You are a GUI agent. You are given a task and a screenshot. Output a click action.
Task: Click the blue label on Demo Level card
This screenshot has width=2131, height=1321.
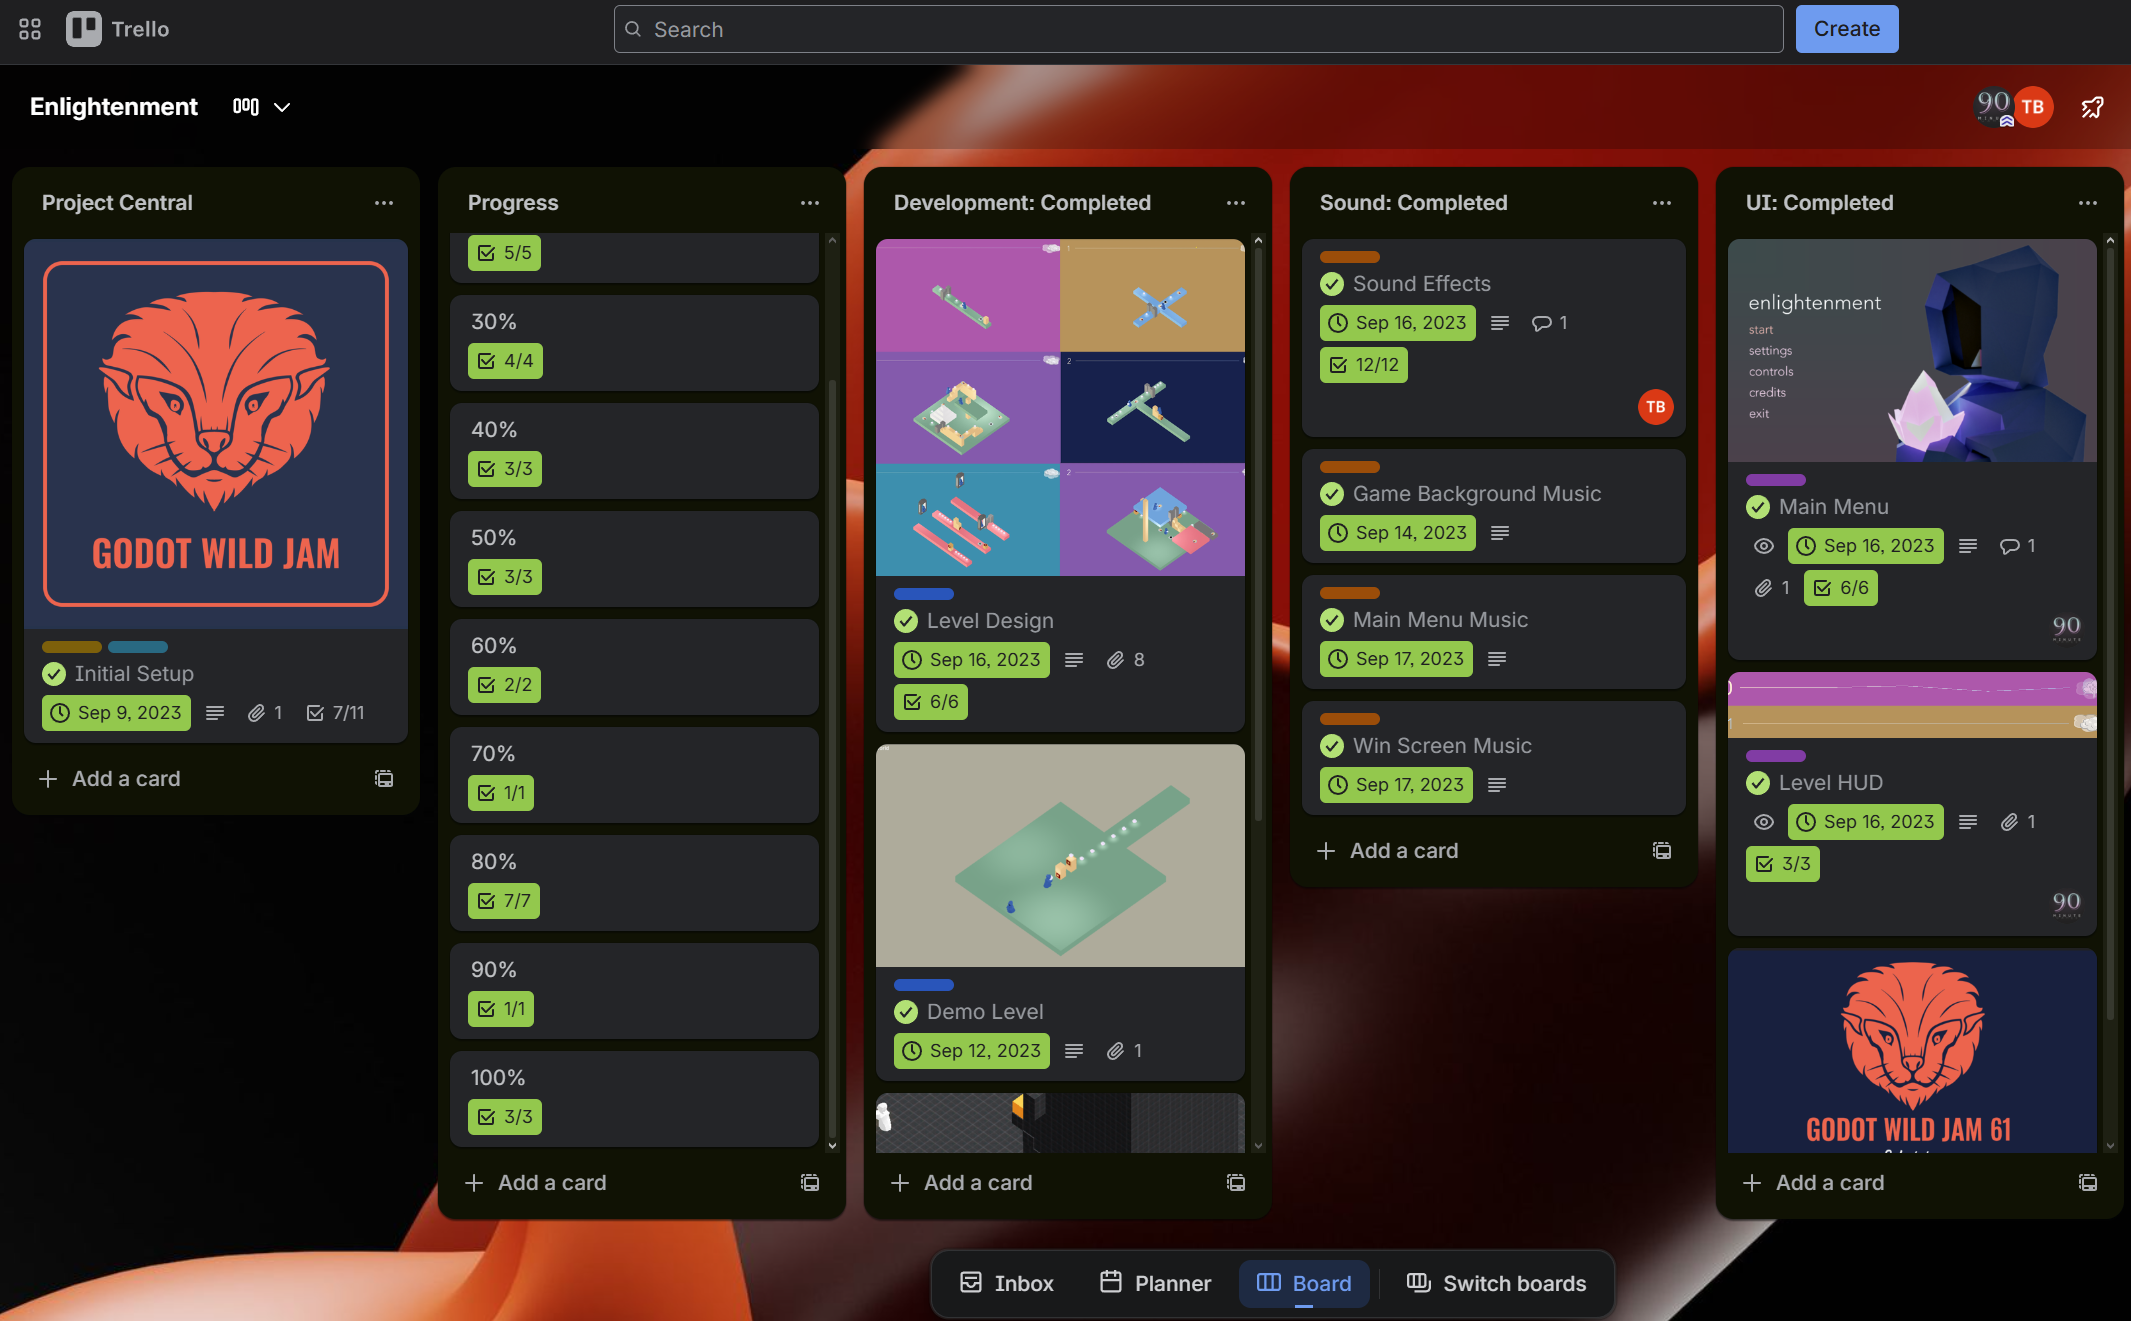pyautogui.click(x=923, y=985)
